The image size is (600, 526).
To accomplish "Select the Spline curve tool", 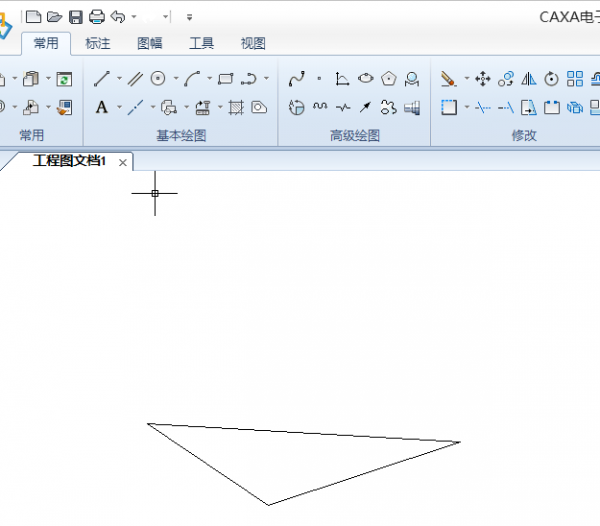I will click(296, 79).
